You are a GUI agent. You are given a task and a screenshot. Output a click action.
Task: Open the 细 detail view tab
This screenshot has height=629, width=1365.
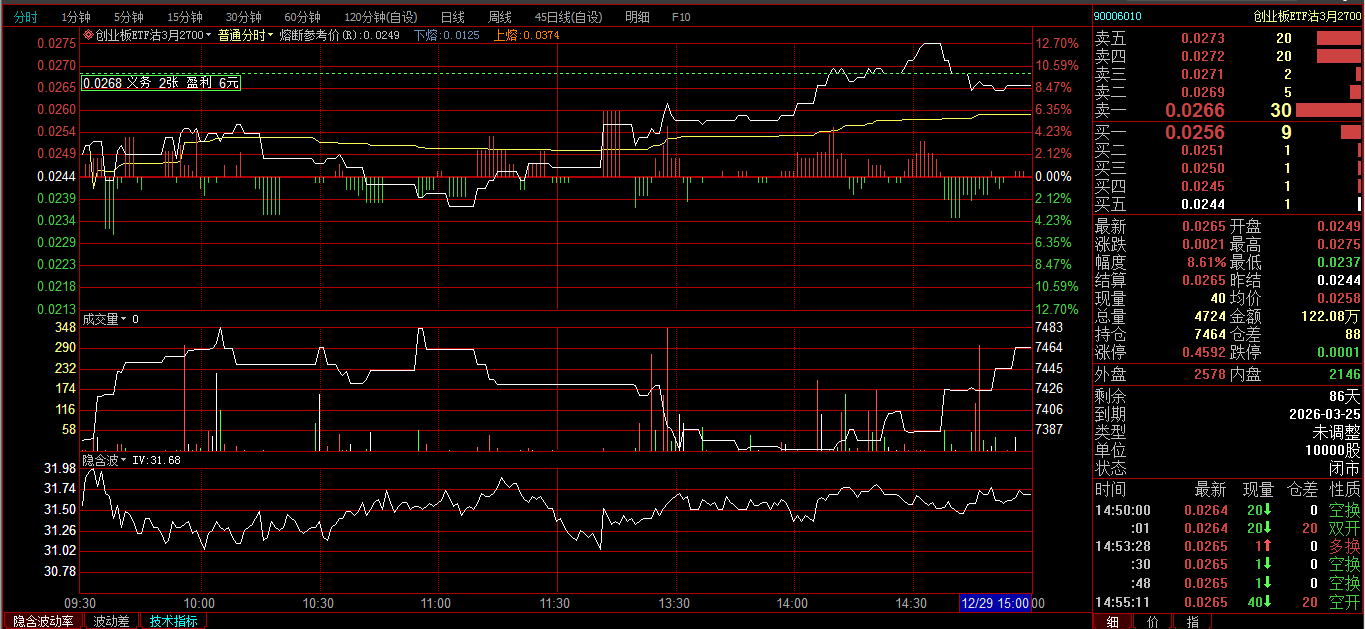(x=1113, y=621)
